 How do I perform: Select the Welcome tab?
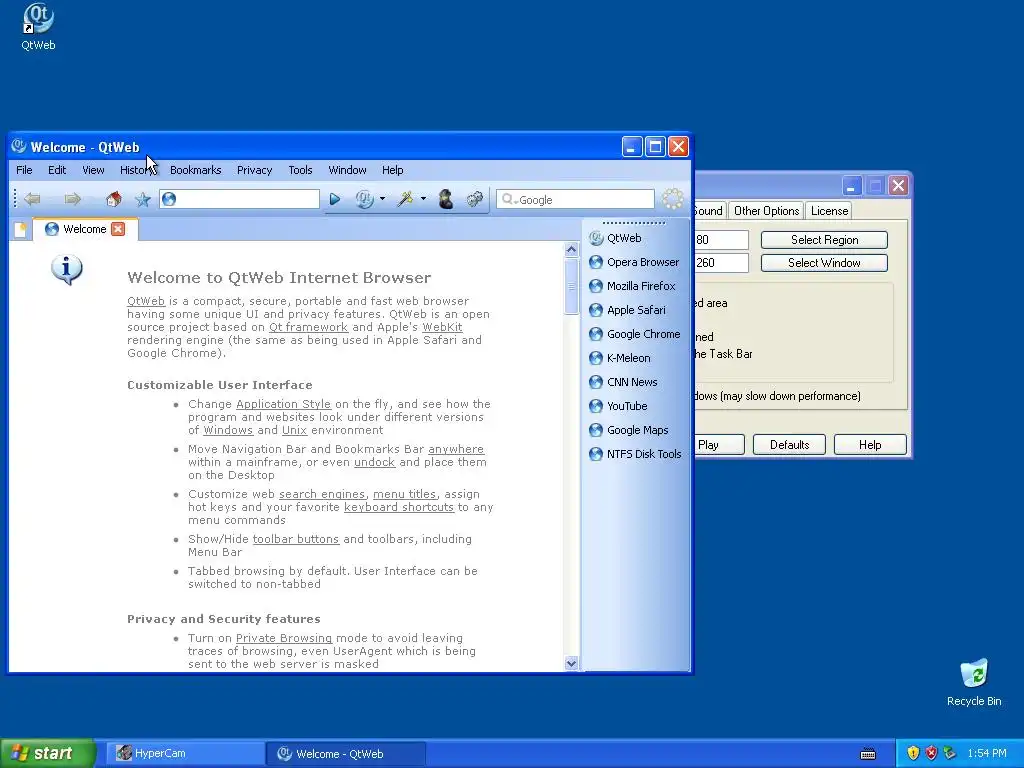click(x=85, y=229)
